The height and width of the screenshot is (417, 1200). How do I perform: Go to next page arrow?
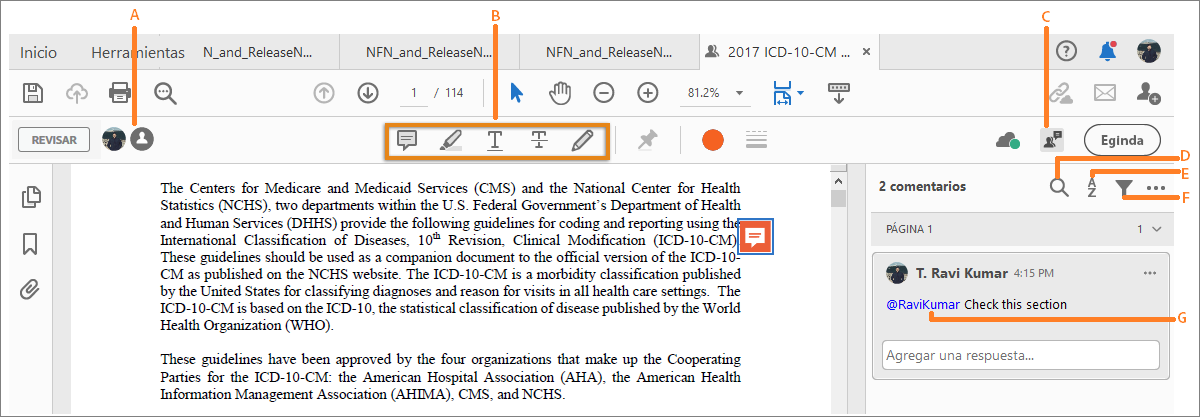368,93
